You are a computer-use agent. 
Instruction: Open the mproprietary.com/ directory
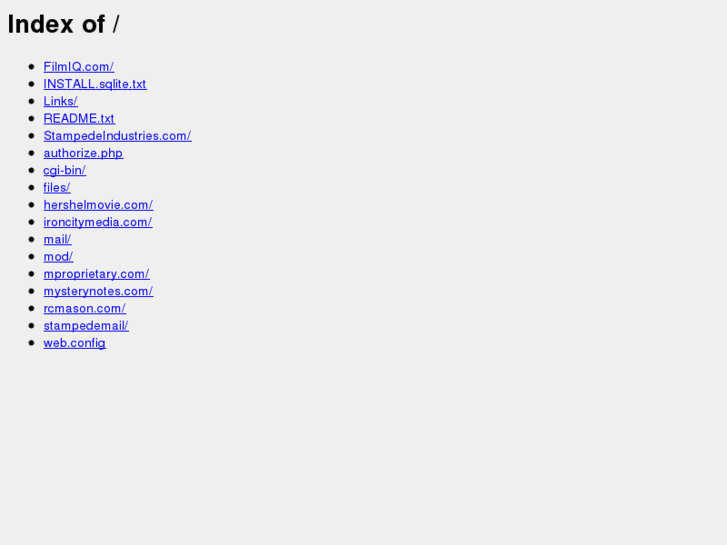[96, 274]
